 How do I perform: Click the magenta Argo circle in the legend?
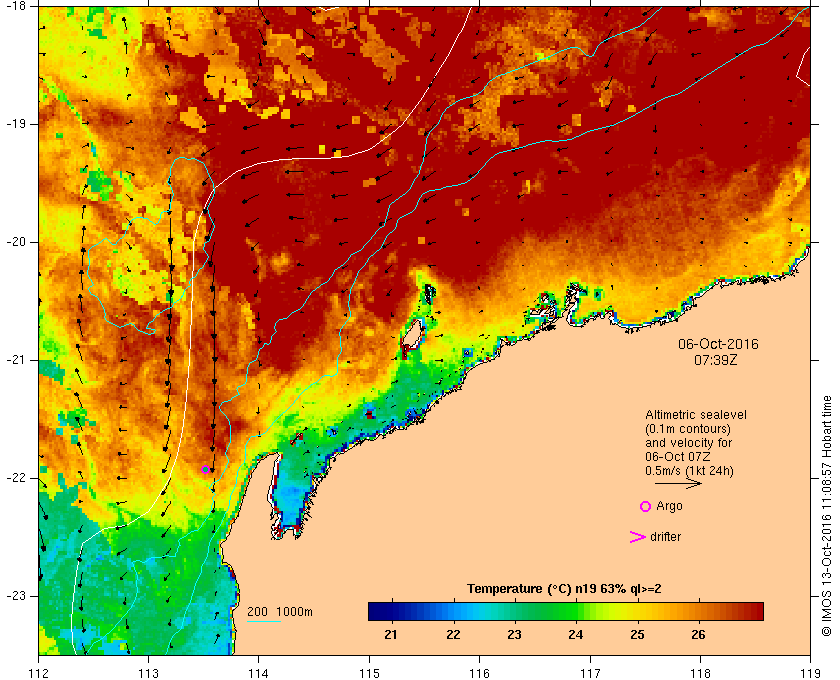[x=645, y=506]
